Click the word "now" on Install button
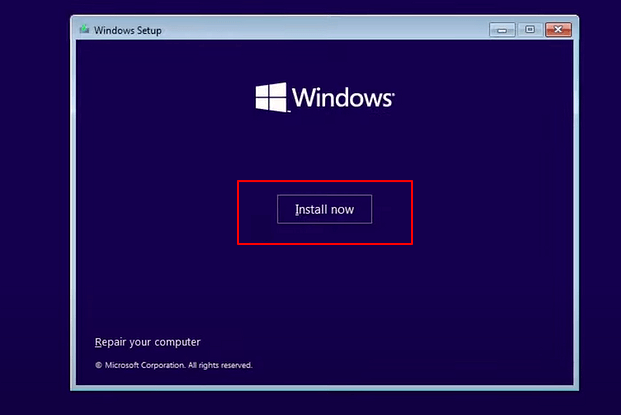 344,210
